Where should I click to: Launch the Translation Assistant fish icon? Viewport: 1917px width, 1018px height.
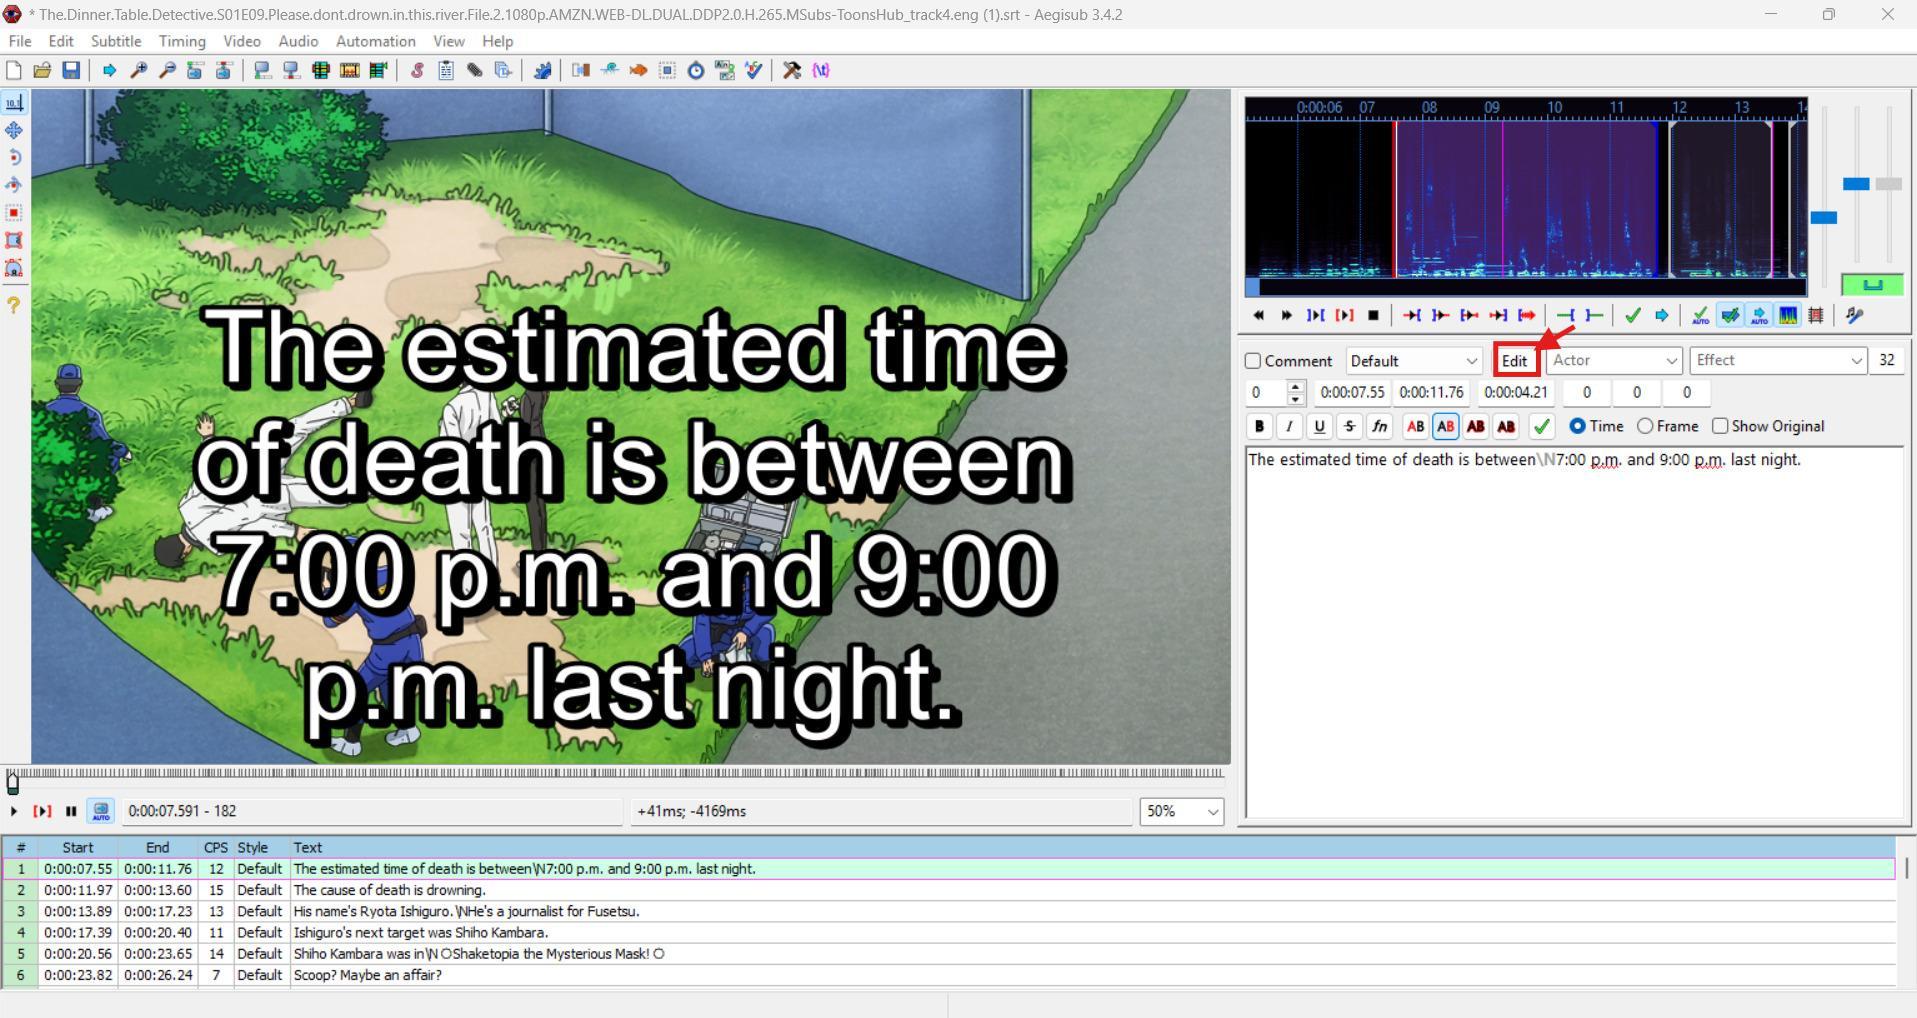pos(638,70)
